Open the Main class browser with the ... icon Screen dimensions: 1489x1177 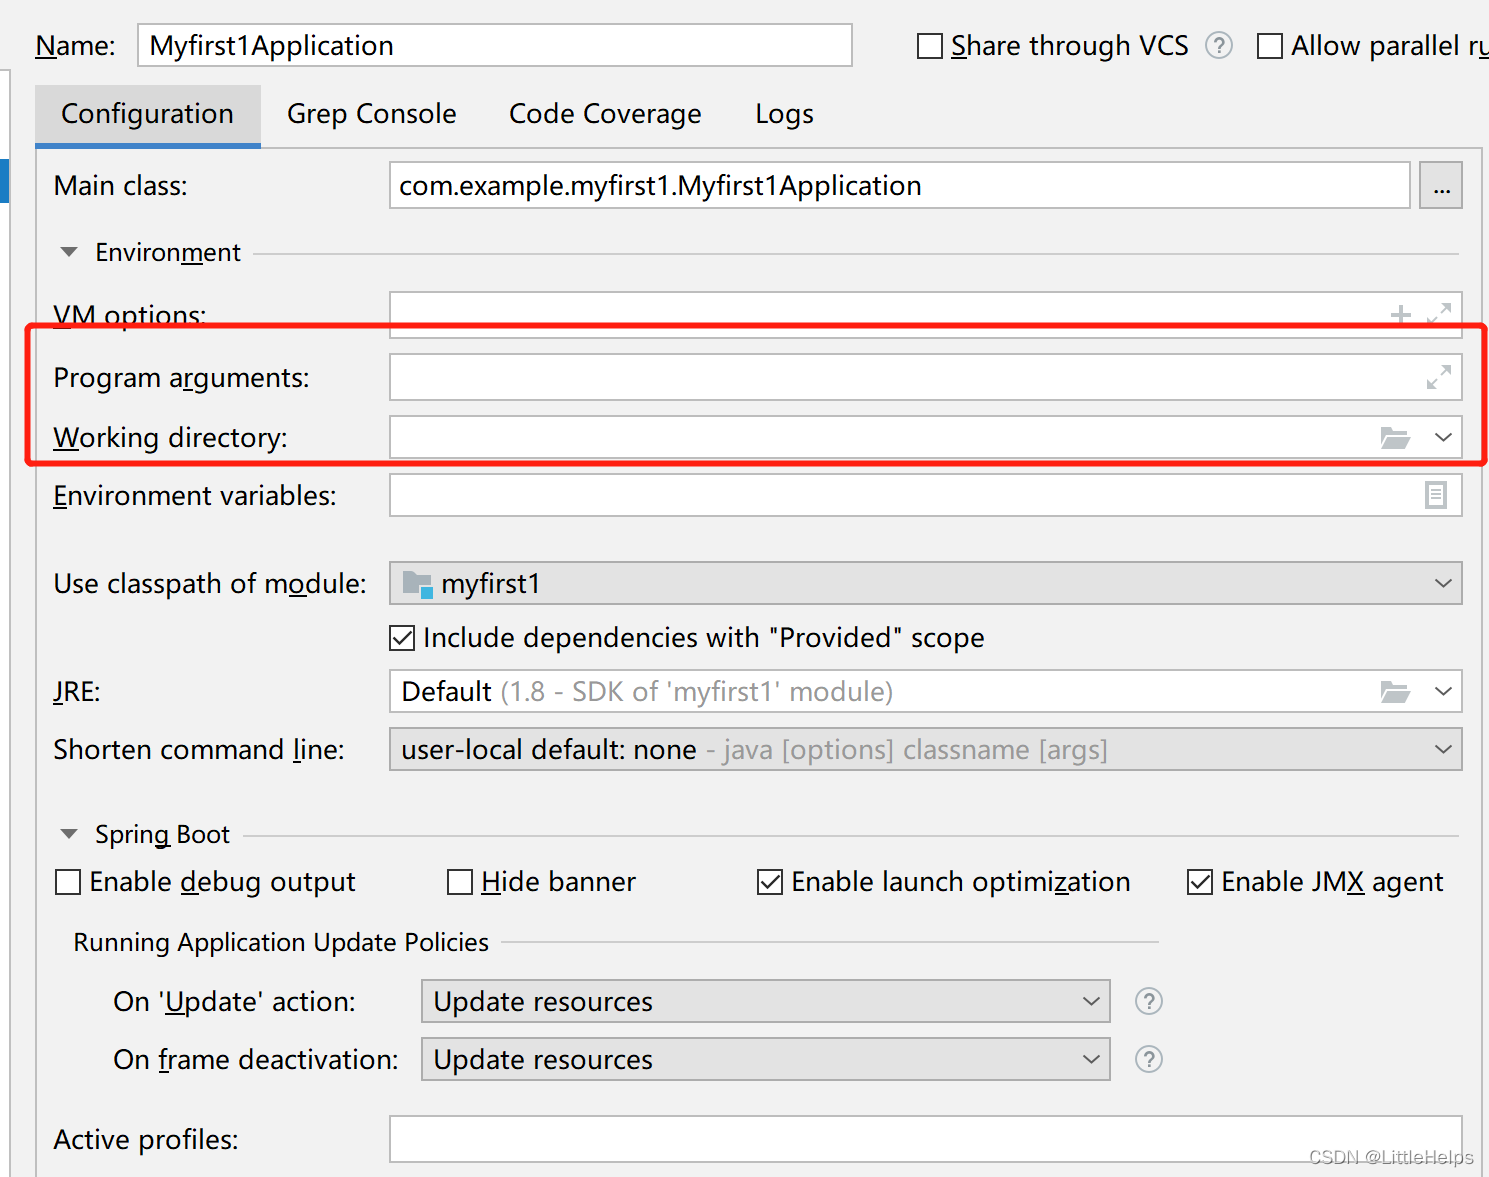(x=1441, y=185)
